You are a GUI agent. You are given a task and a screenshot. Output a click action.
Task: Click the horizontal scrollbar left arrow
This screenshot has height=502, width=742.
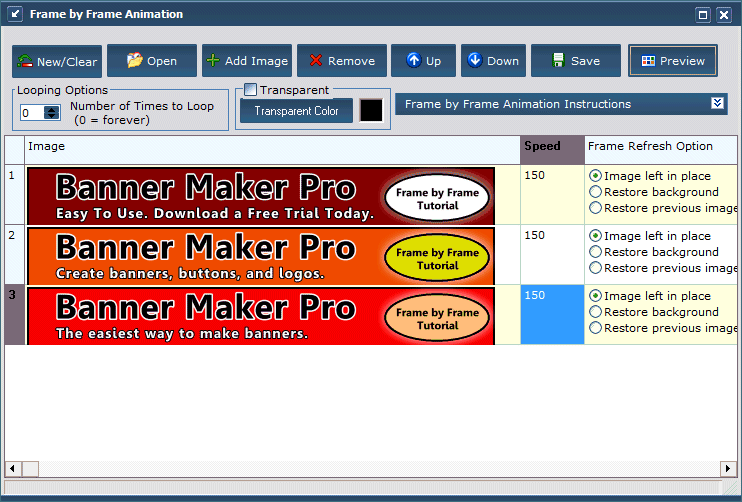(13, 469)
